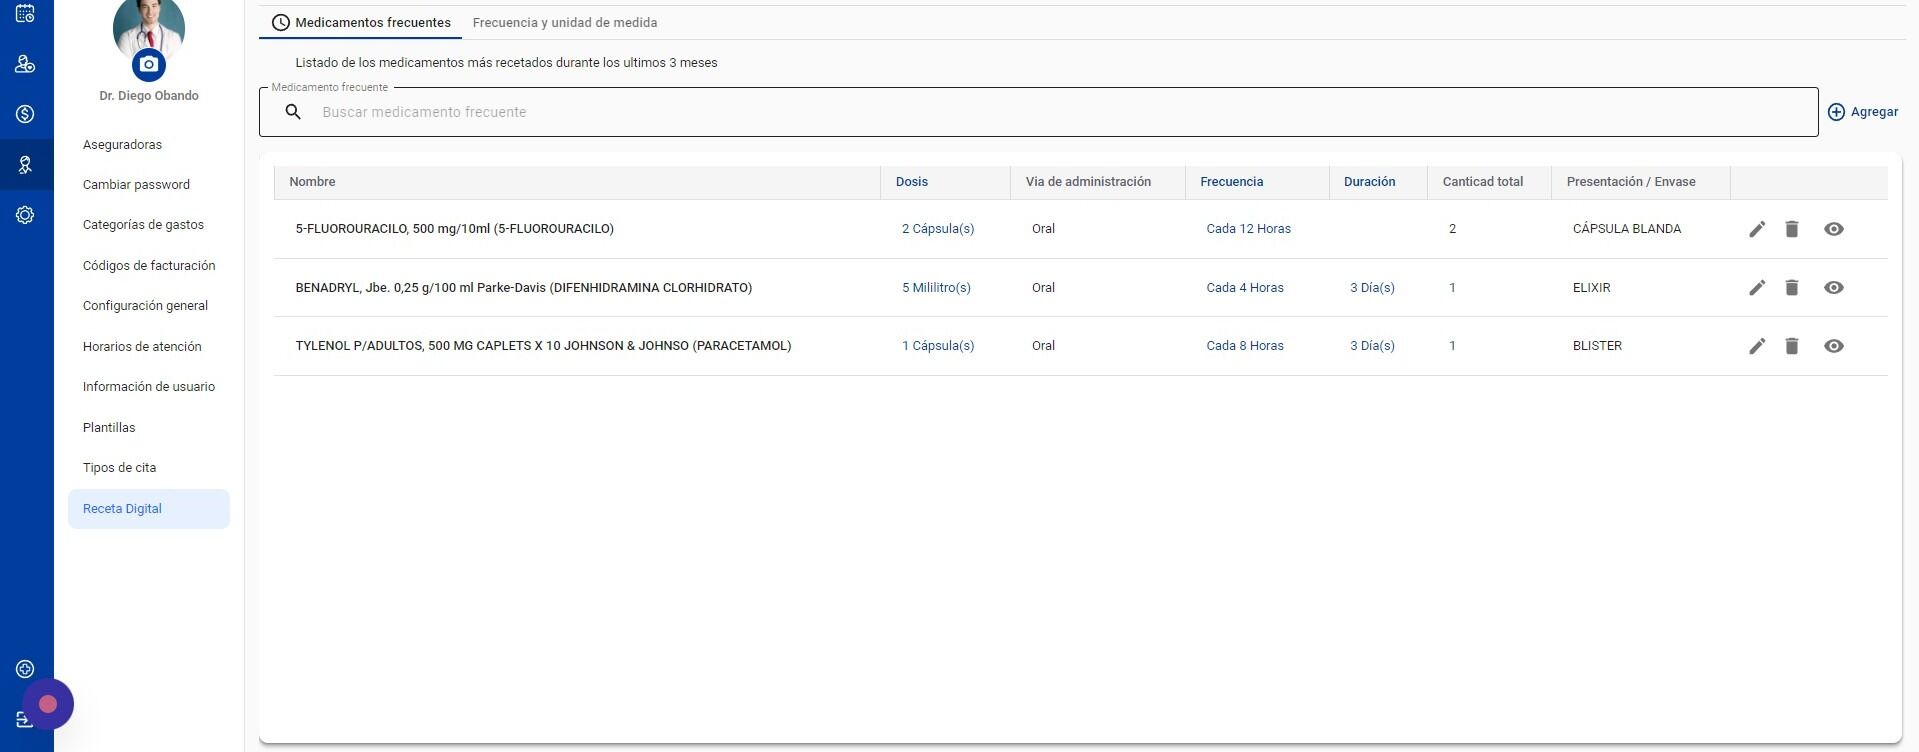
Task: Select the TYLENOL P/ADULTOS medication name
Action: click(x=543, y=346)
